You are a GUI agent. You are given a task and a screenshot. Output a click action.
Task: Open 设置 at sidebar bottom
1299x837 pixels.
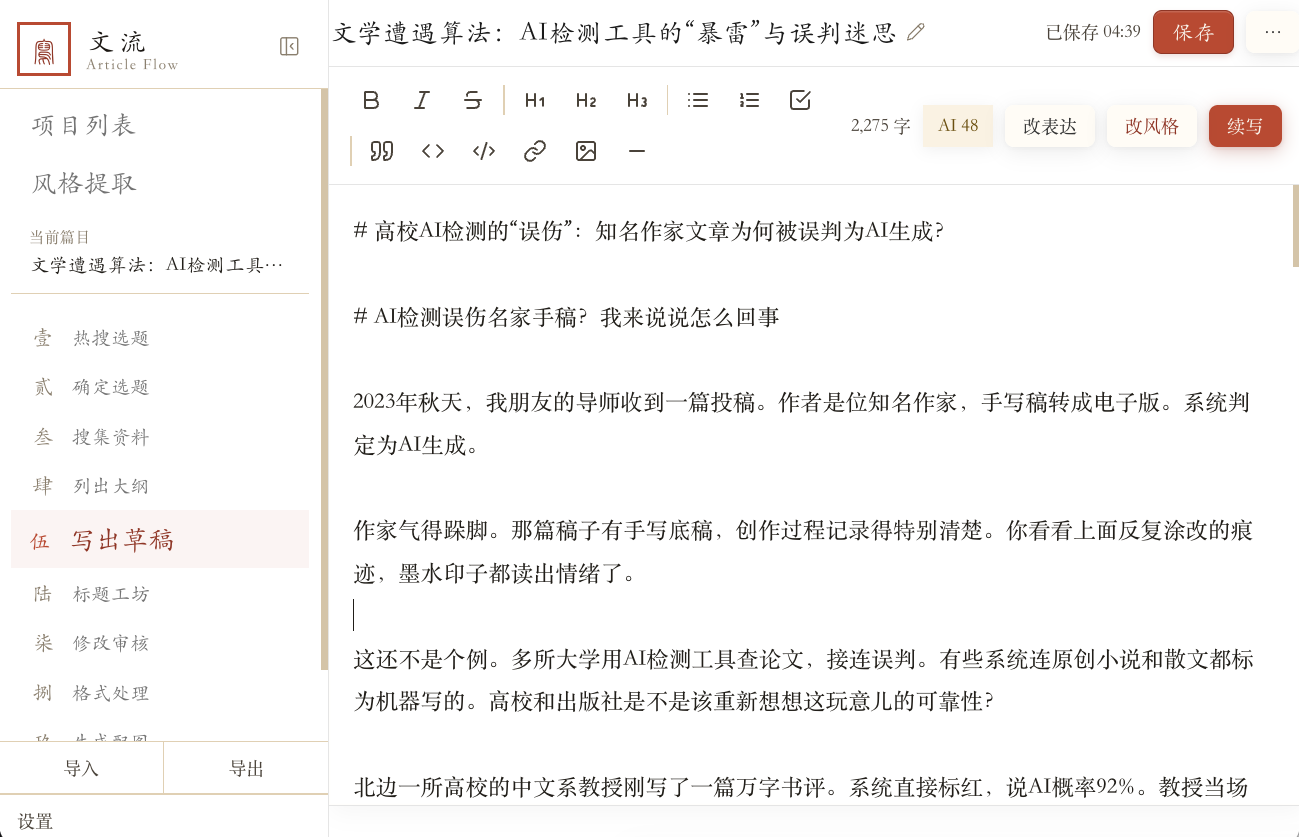coord(36,821)
